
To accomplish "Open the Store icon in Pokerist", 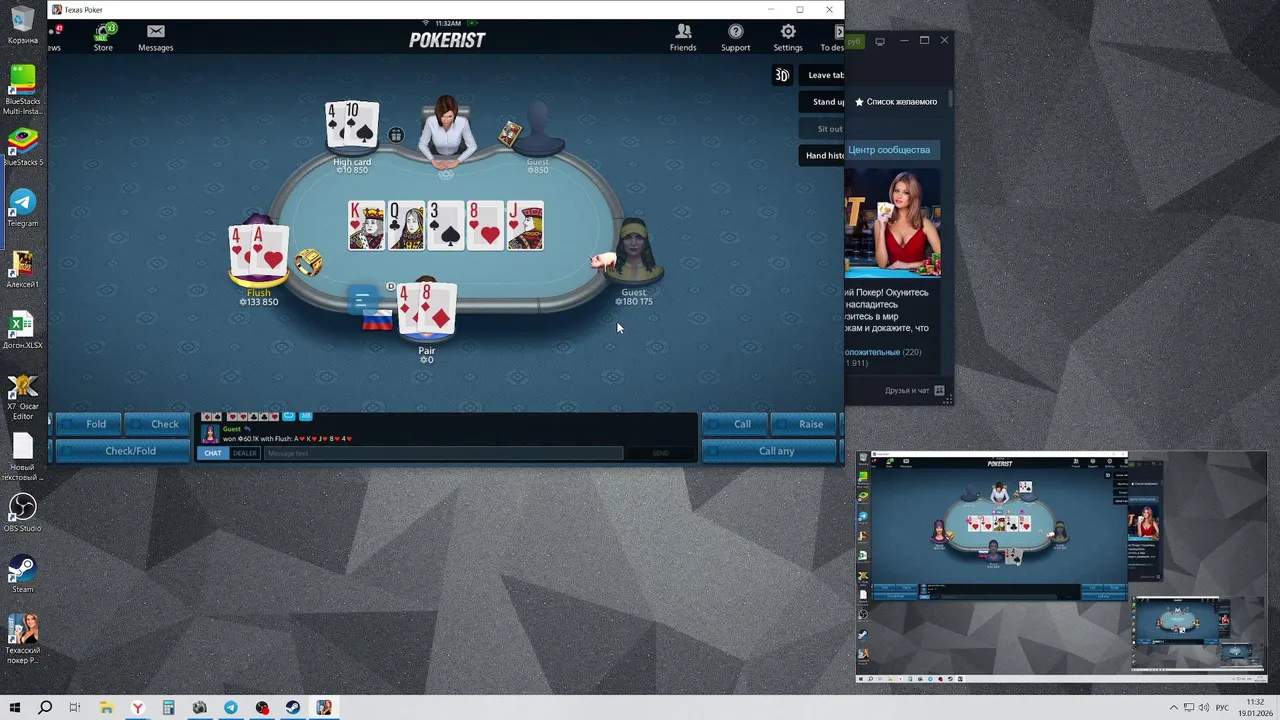I will 103,37.
